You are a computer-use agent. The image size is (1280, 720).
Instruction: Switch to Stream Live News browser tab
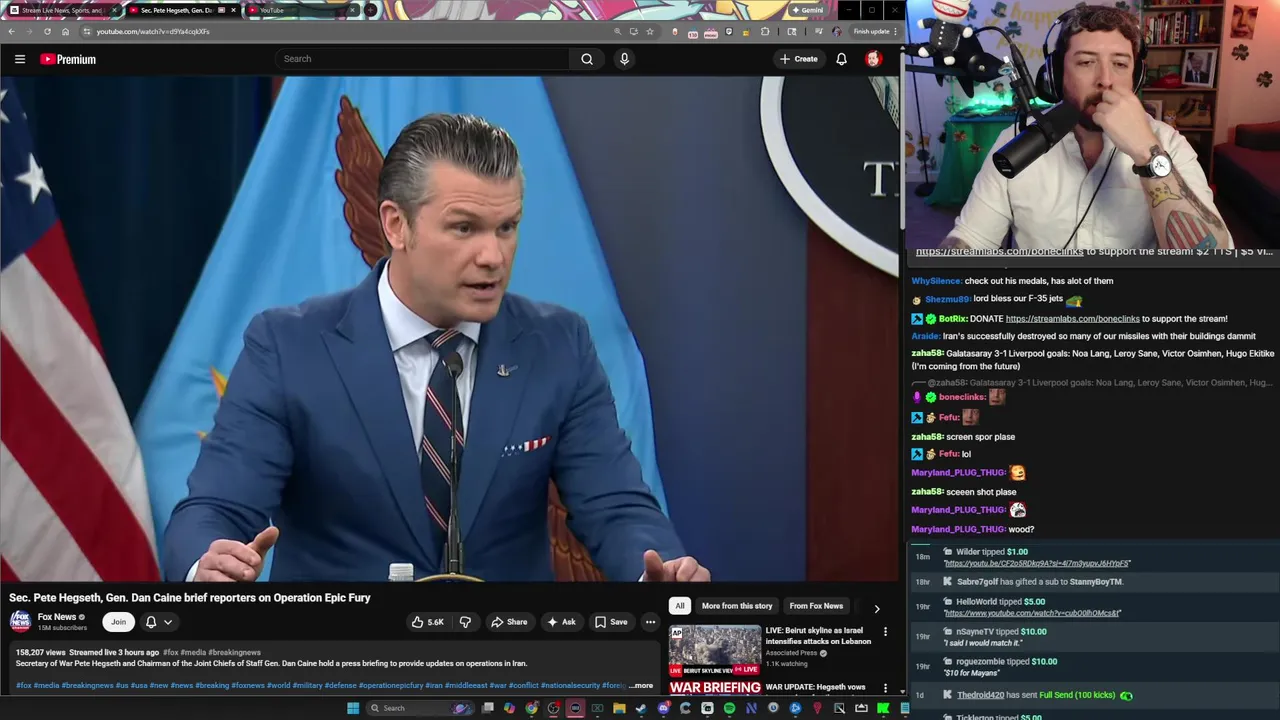pos(62,10)
